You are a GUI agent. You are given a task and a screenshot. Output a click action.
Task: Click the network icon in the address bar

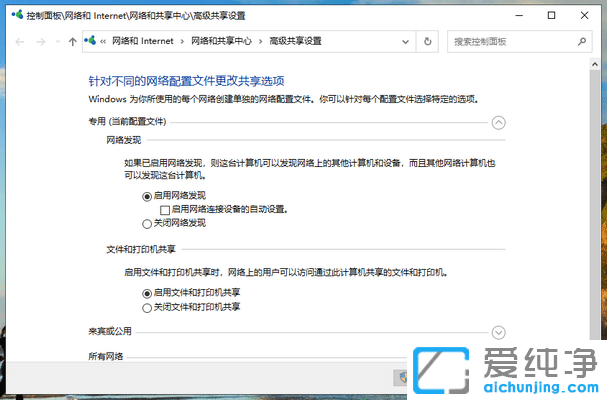coord(91,41)
